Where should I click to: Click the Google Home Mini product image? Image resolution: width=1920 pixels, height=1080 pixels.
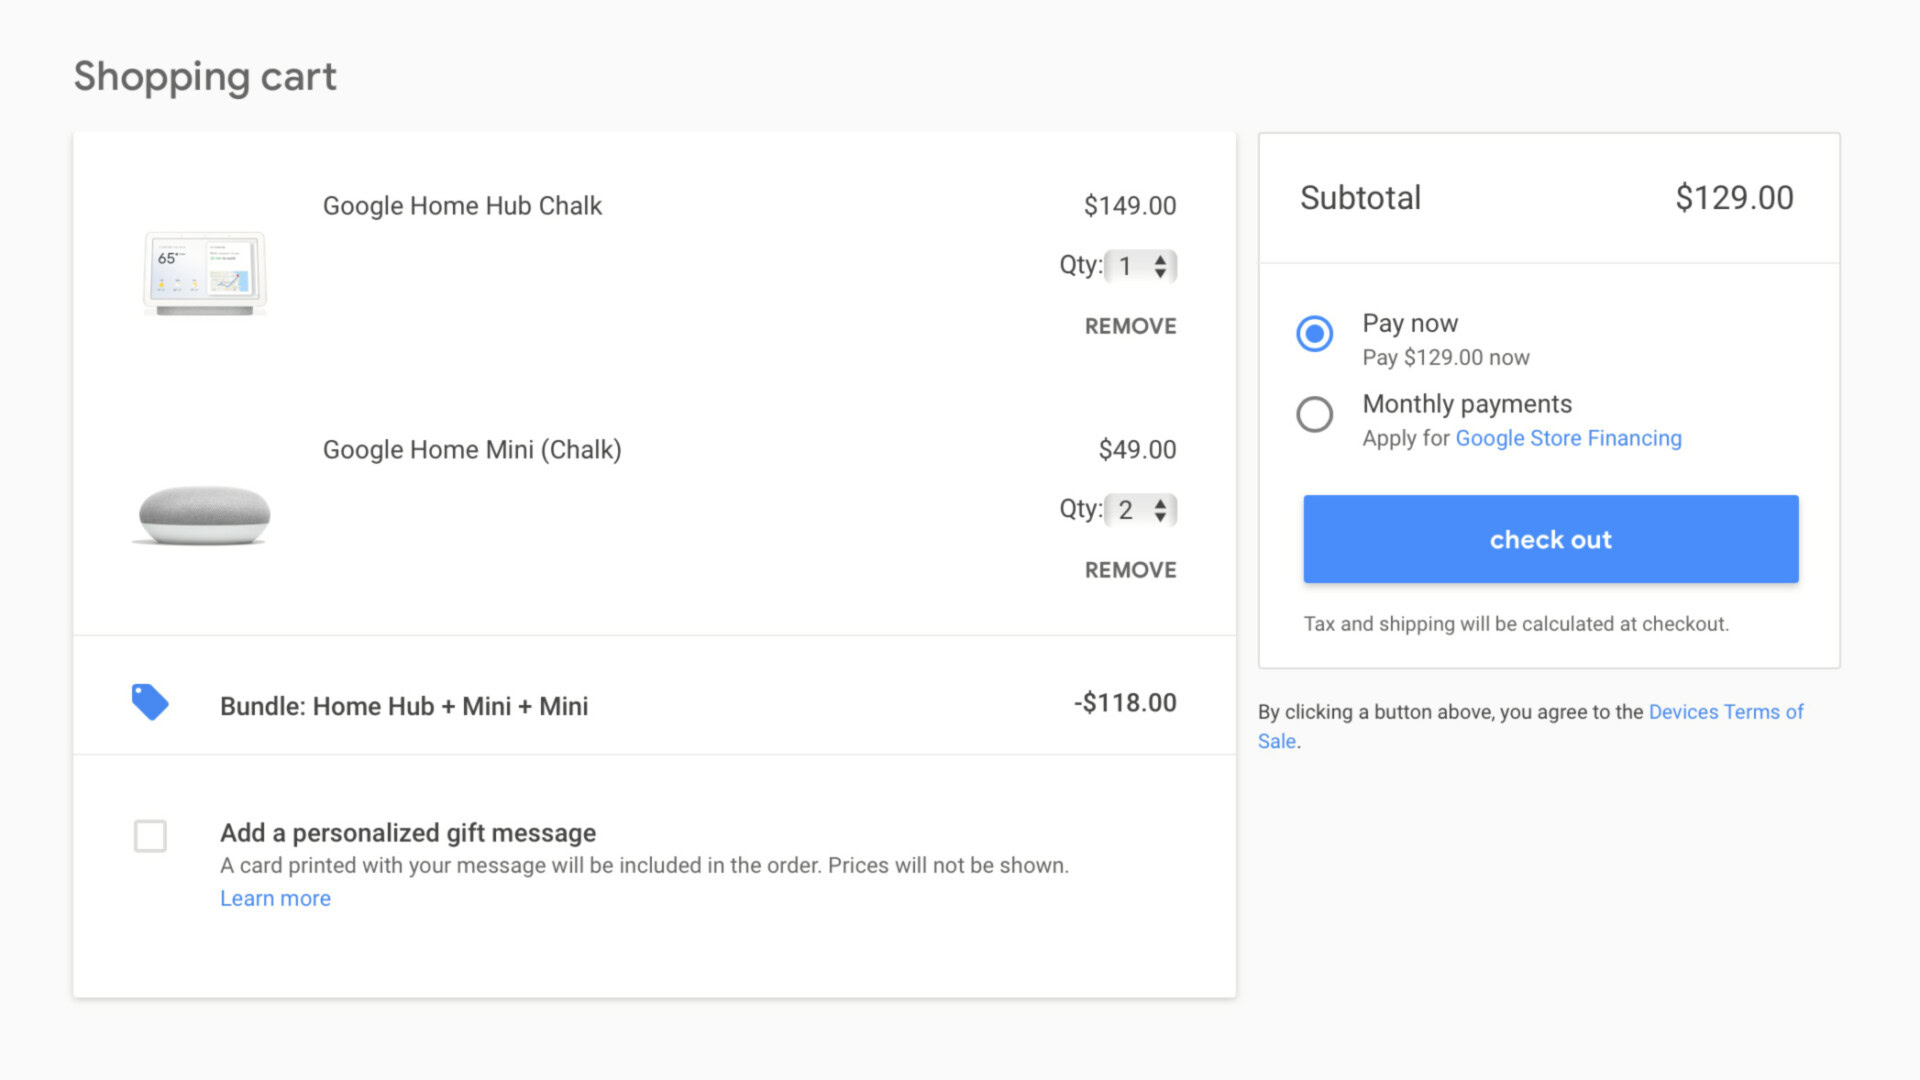coord(203,515)
